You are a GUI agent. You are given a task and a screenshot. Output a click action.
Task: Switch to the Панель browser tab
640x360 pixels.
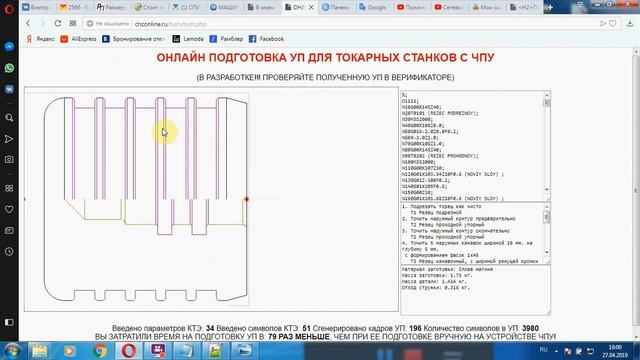pyautogui.click(x=337, y=7)
